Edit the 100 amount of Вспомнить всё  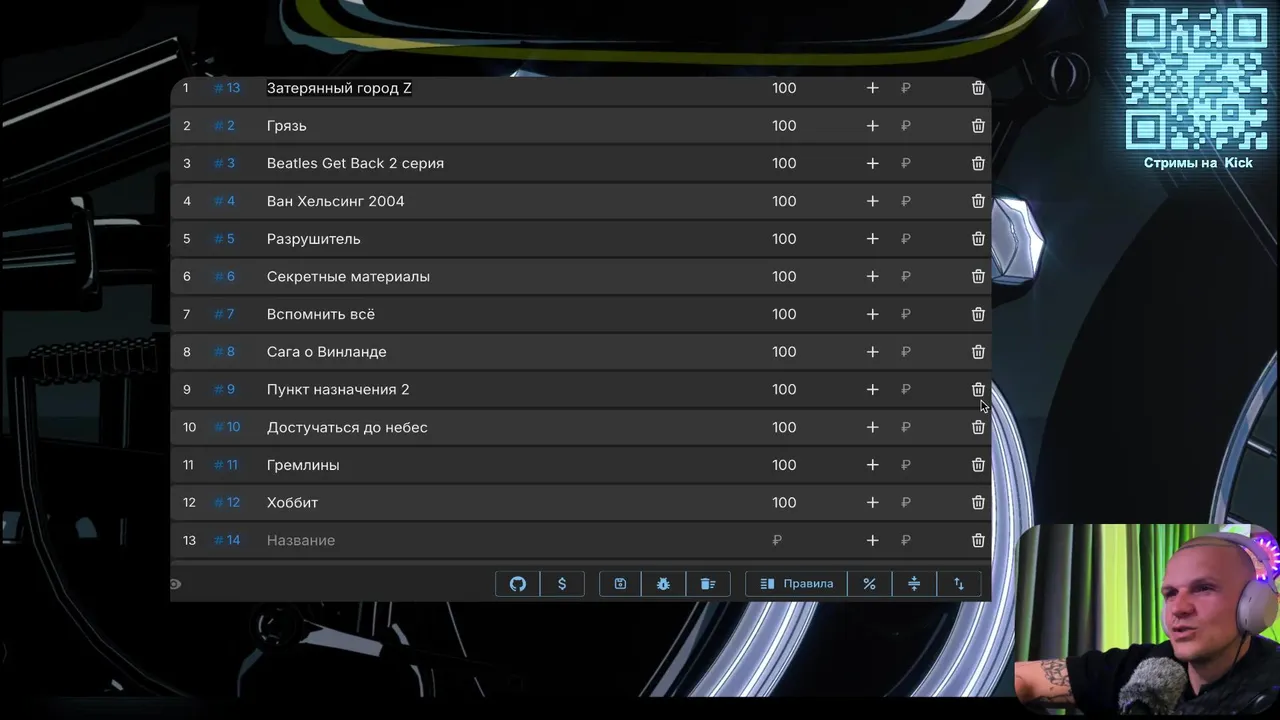pyautogui.click(x=784, y=314)
